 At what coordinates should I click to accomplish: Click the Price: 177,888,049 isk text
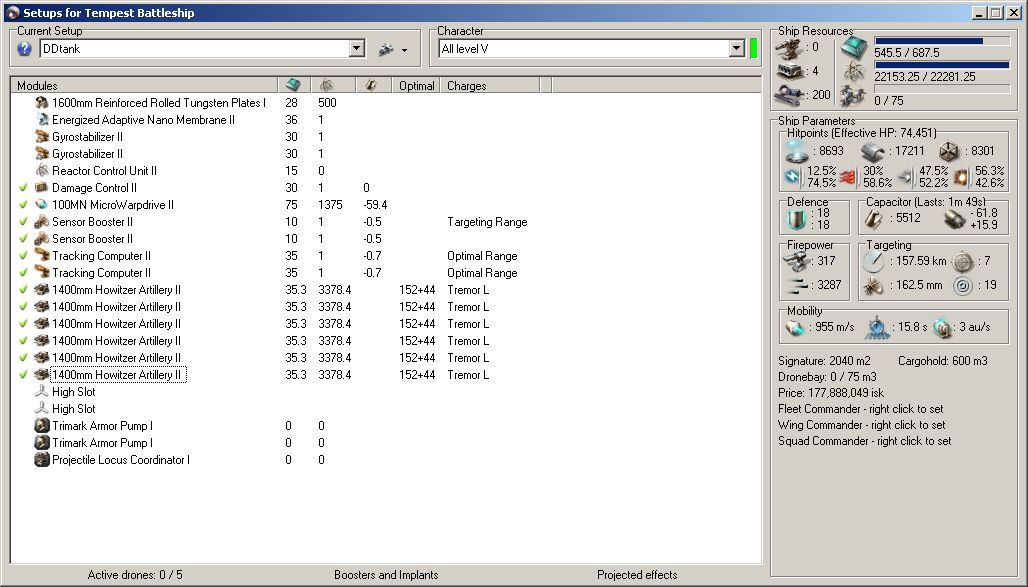(831, 393)
